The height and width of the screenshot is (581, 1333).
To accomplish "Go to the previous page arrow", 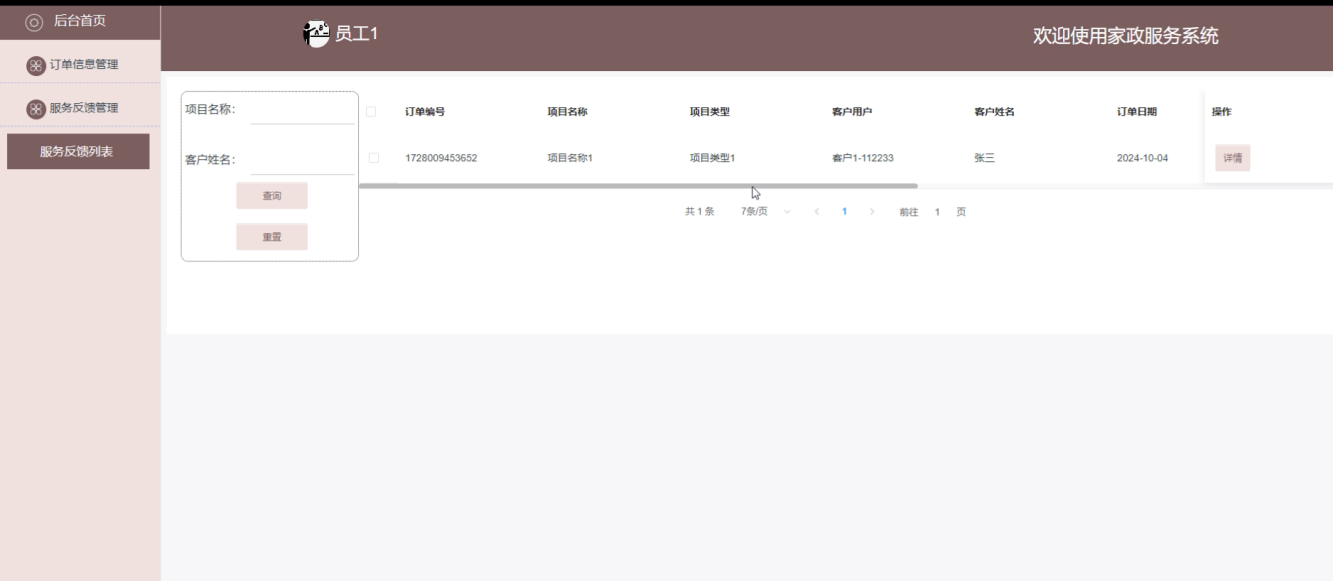I will tap(817, 212).
